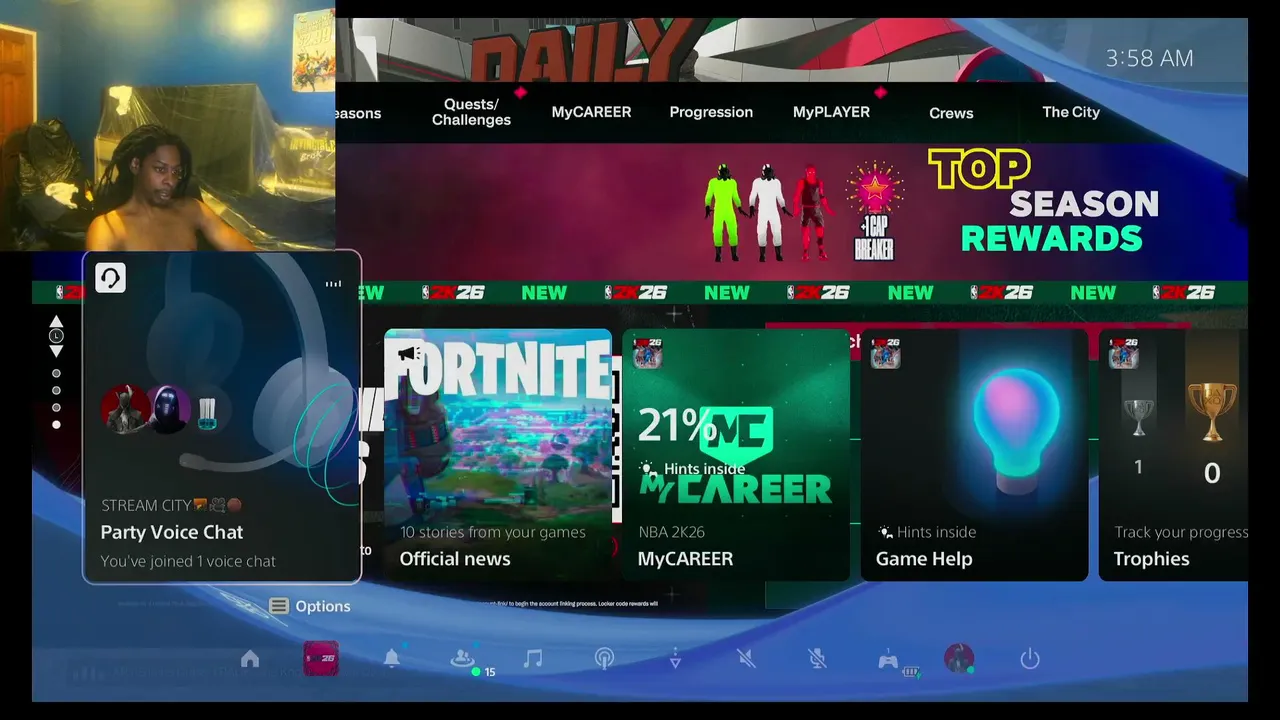
Task: Click the Top Season Rewards banner
Action: pyautogui.click(x=791, y=211)
